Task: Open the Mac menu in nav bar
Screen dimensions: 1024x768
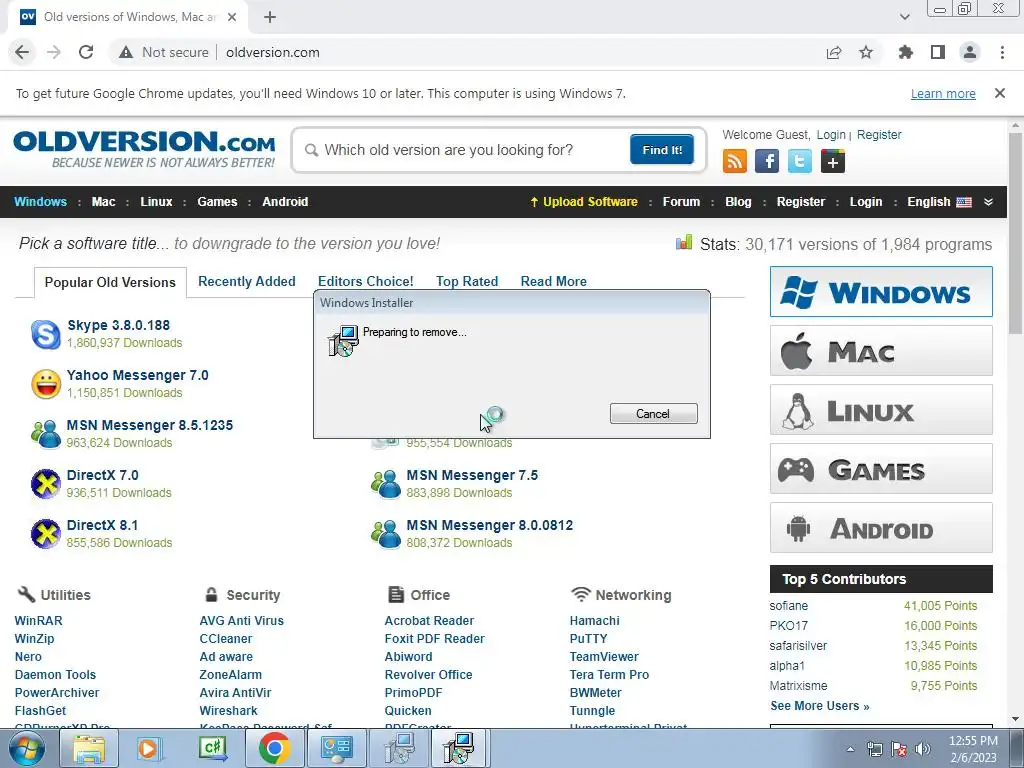Action: click(x=103, y=202)
